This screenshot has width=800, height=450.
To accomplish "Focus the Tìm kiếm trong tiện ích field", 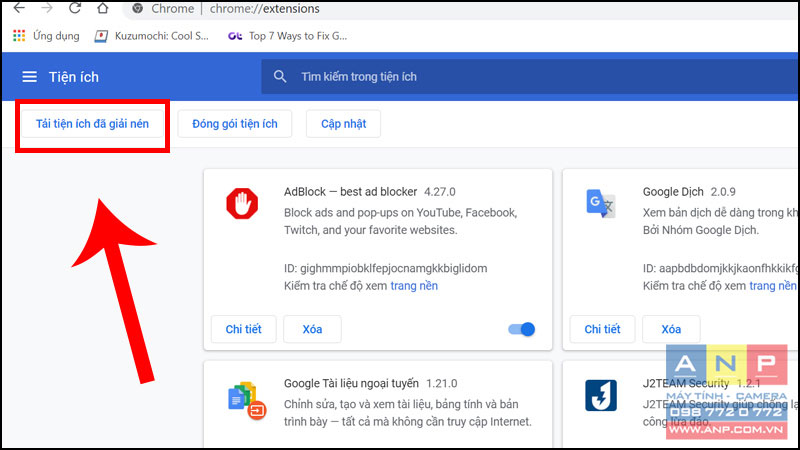I will (x=531, y=77).
